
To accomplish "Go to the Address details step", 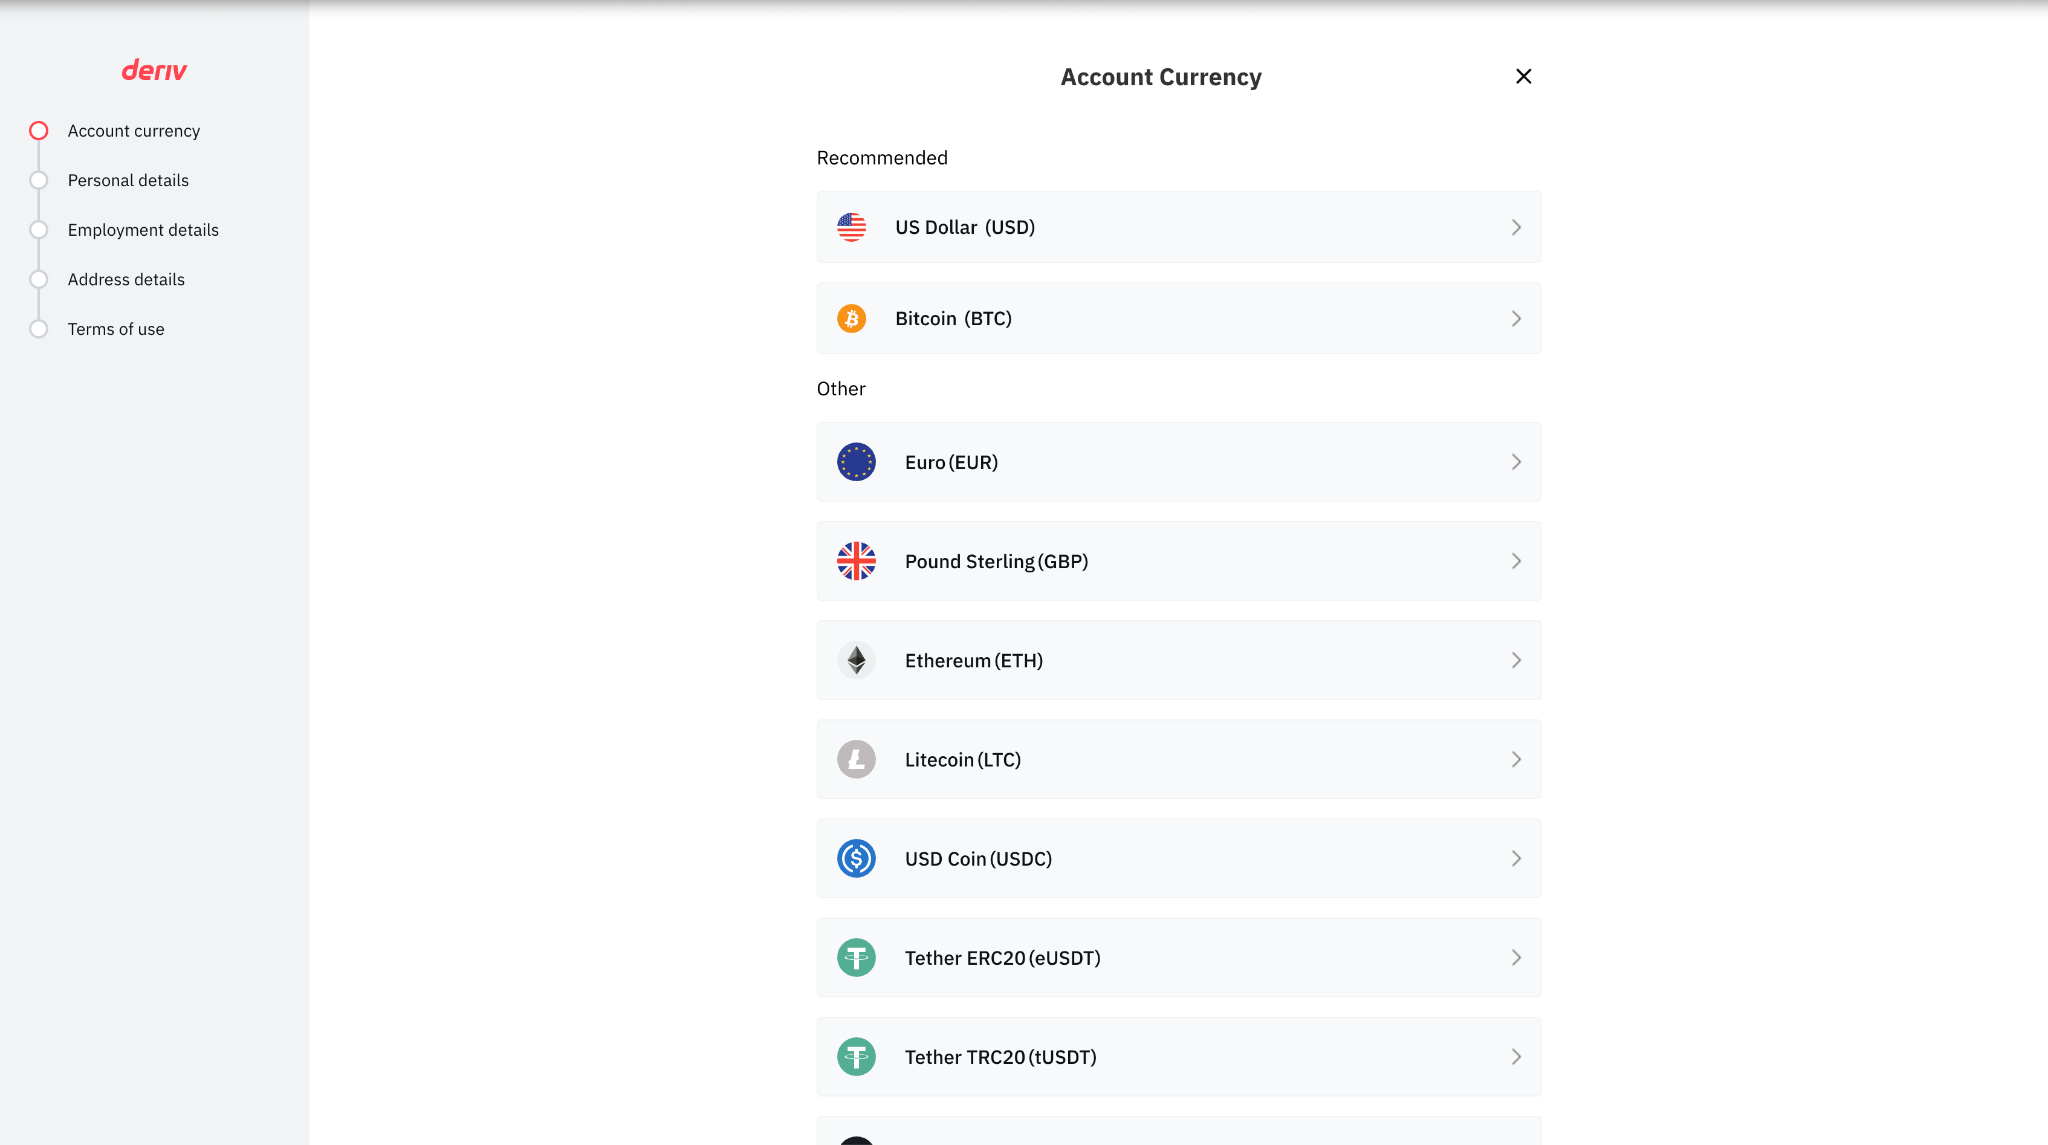I will (x=126, y=279).
